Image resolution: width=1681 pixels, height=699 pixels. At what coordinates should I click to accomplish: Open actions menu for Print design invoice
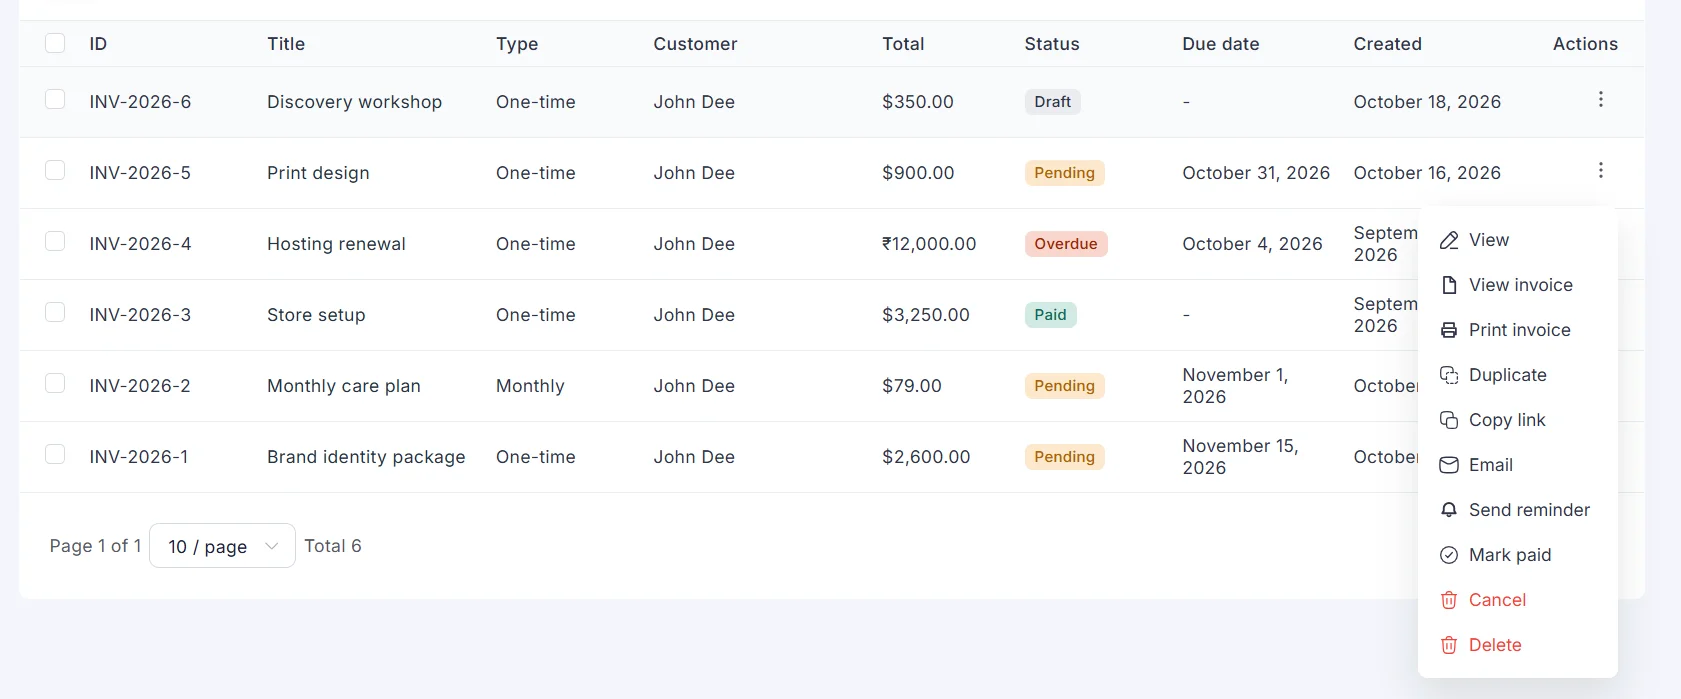pyautogui.click(x=1600, y=170)
